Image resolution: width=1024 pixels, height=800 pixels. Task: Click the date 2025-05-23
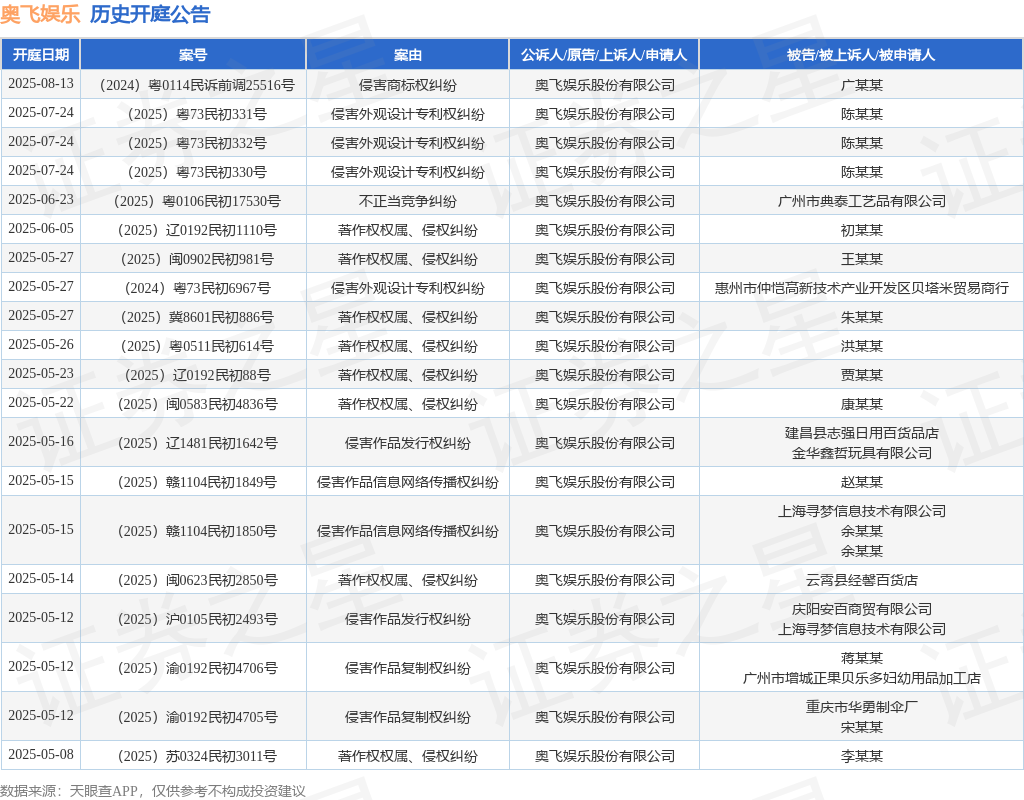[40, 374]
